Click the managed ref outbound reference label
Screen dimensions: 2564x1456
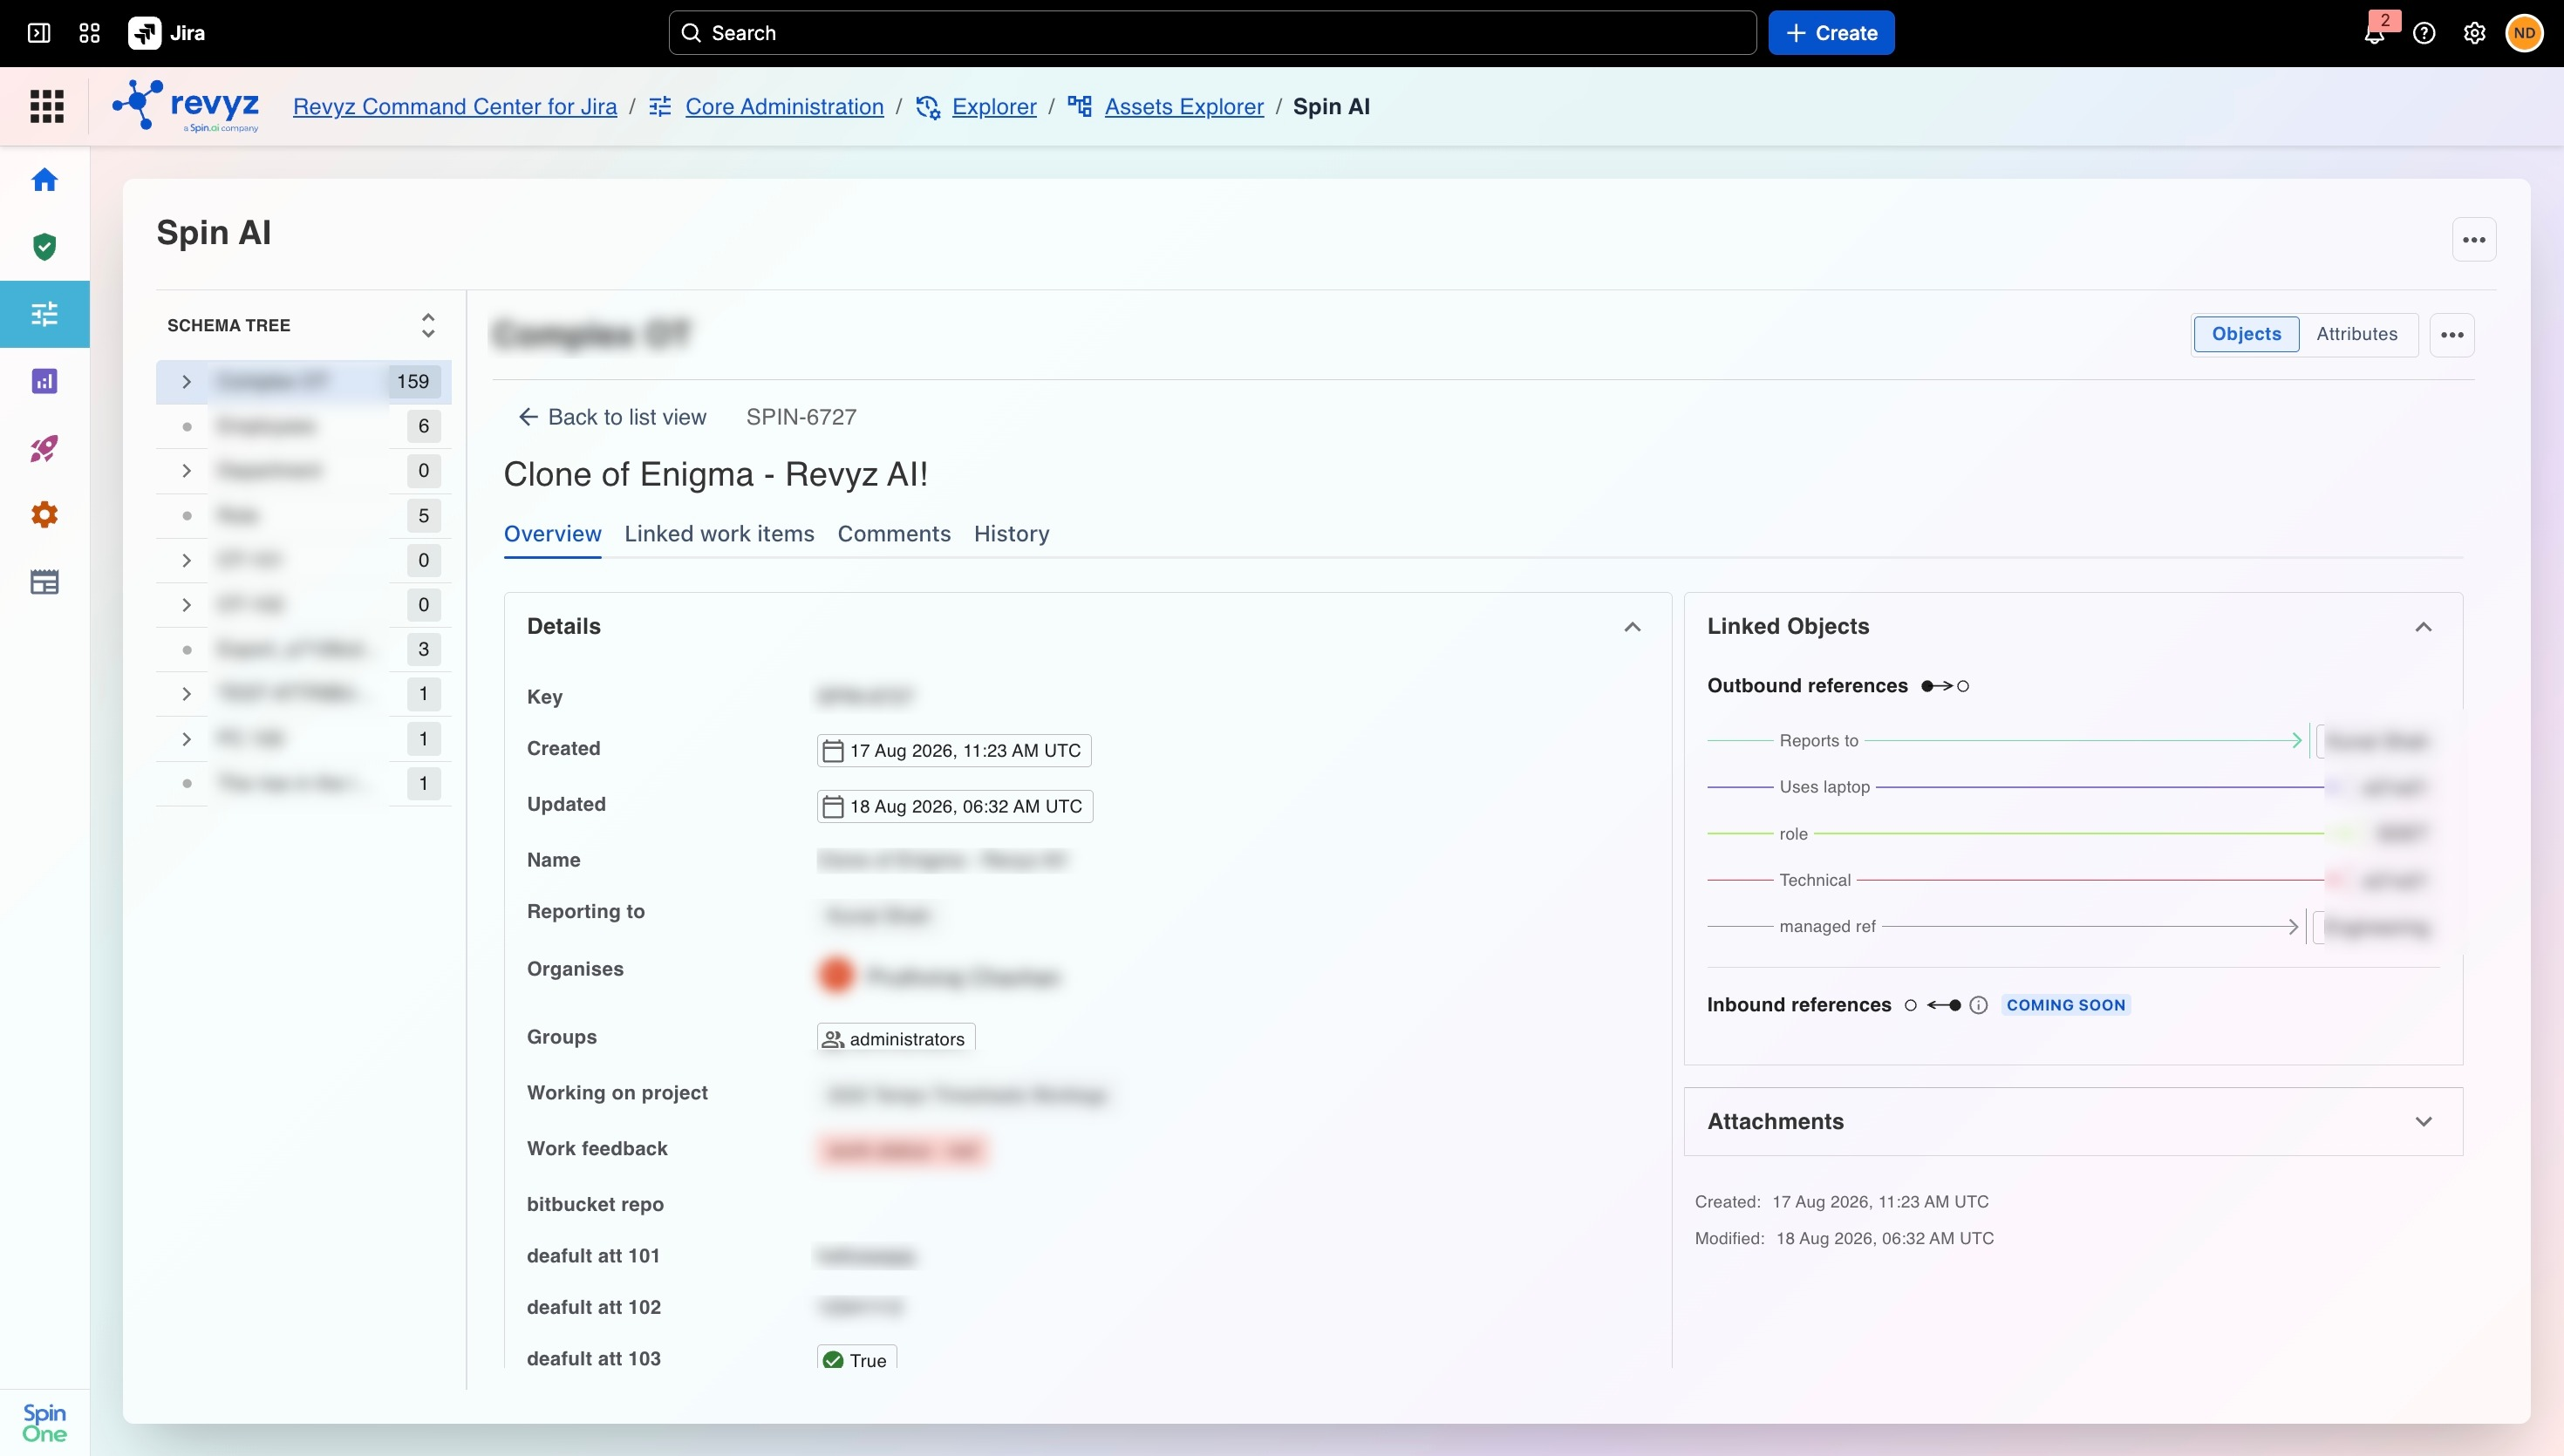tap(1827, 927)
